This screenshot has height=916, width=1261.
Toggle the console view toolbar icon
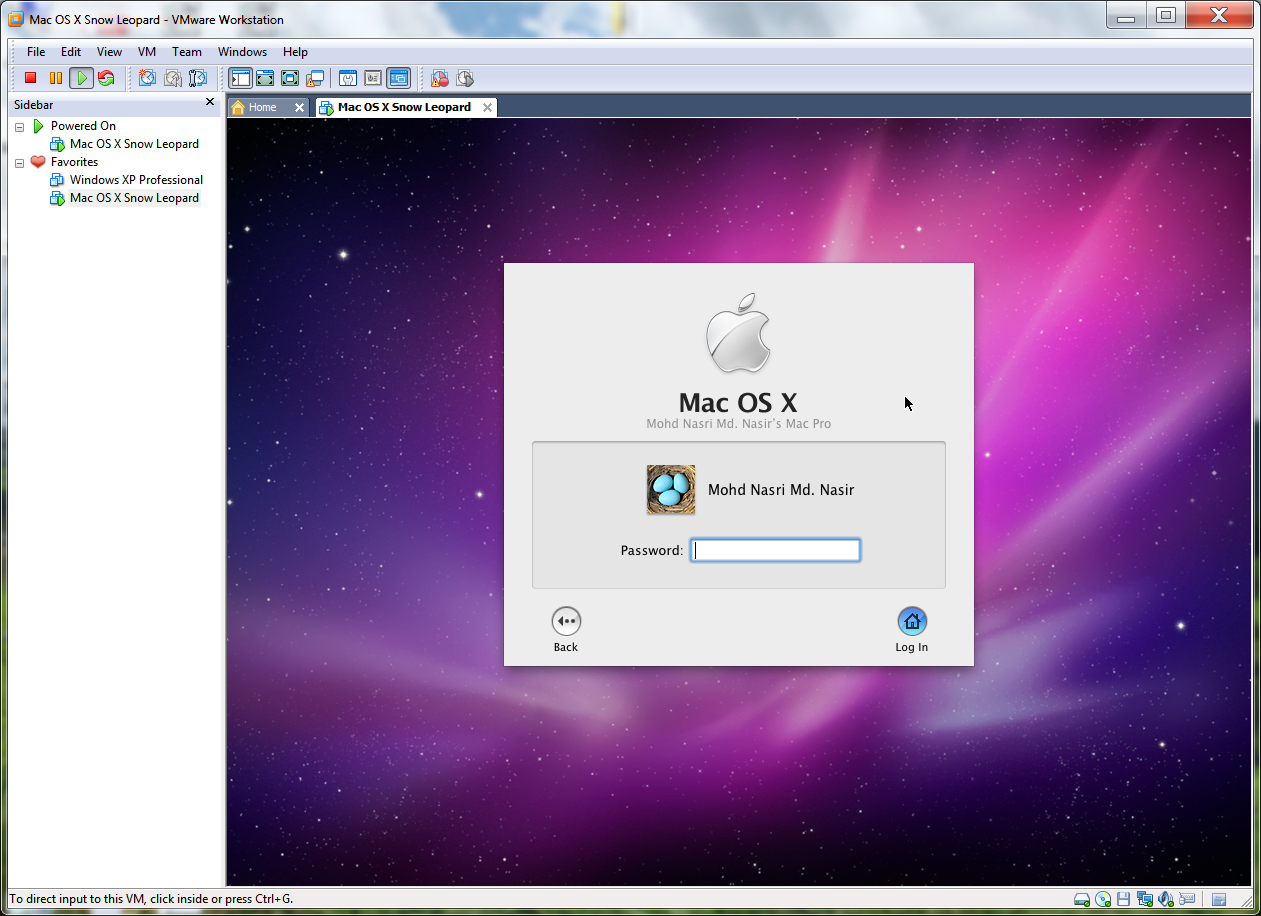click(398, 78)
